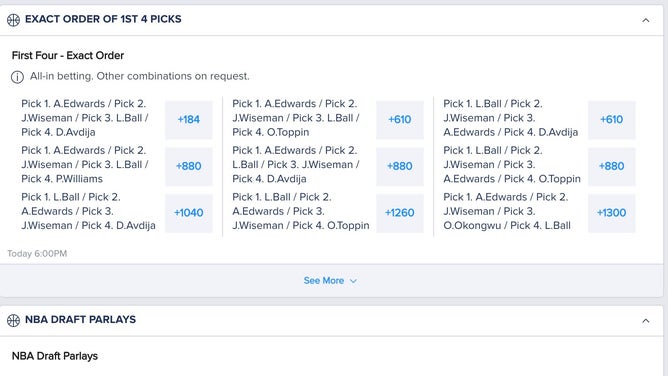The height and width of the screenshot is (376, 668).
Task: Choose the +1040 odds button
Action: click(x=189, y=213)
